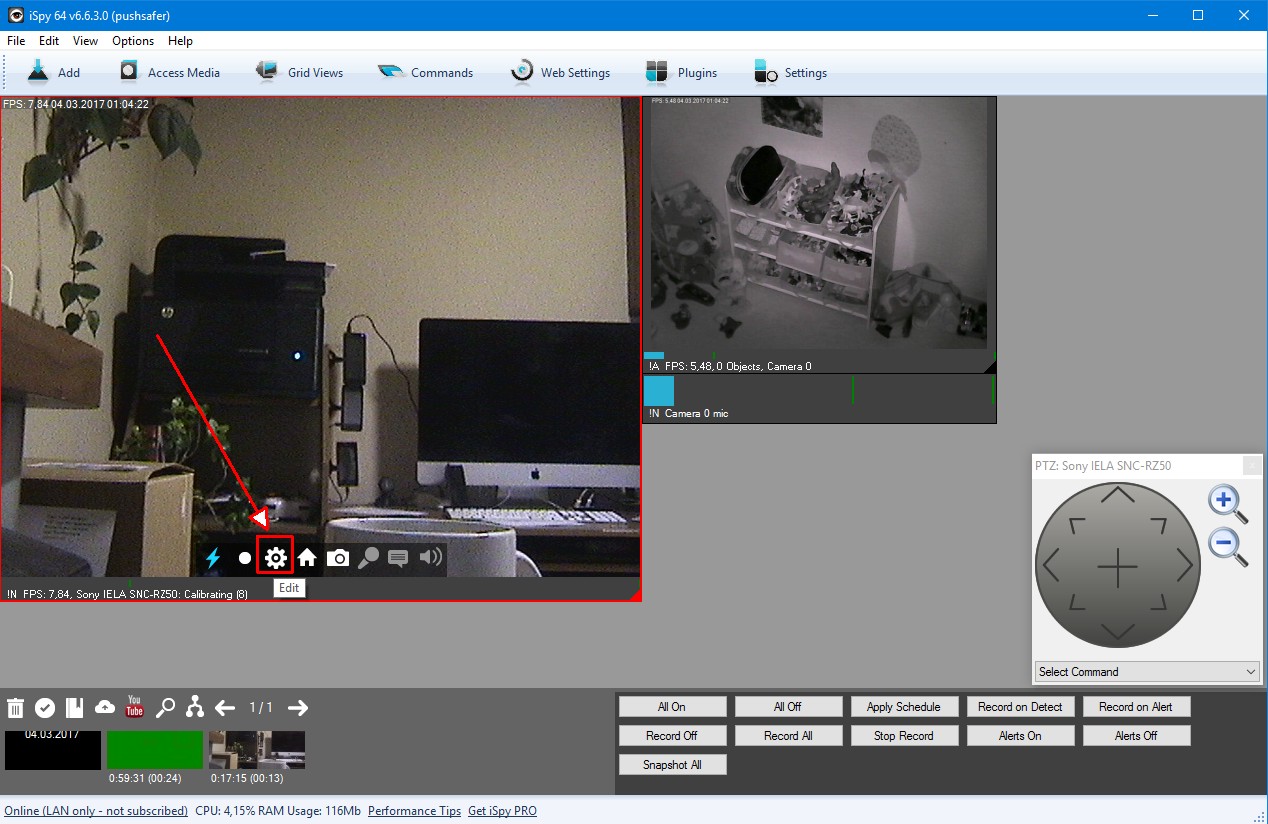Open the Get iSpy PRO link
Screen dimensions: 1268x824
(x=502, y=811)
